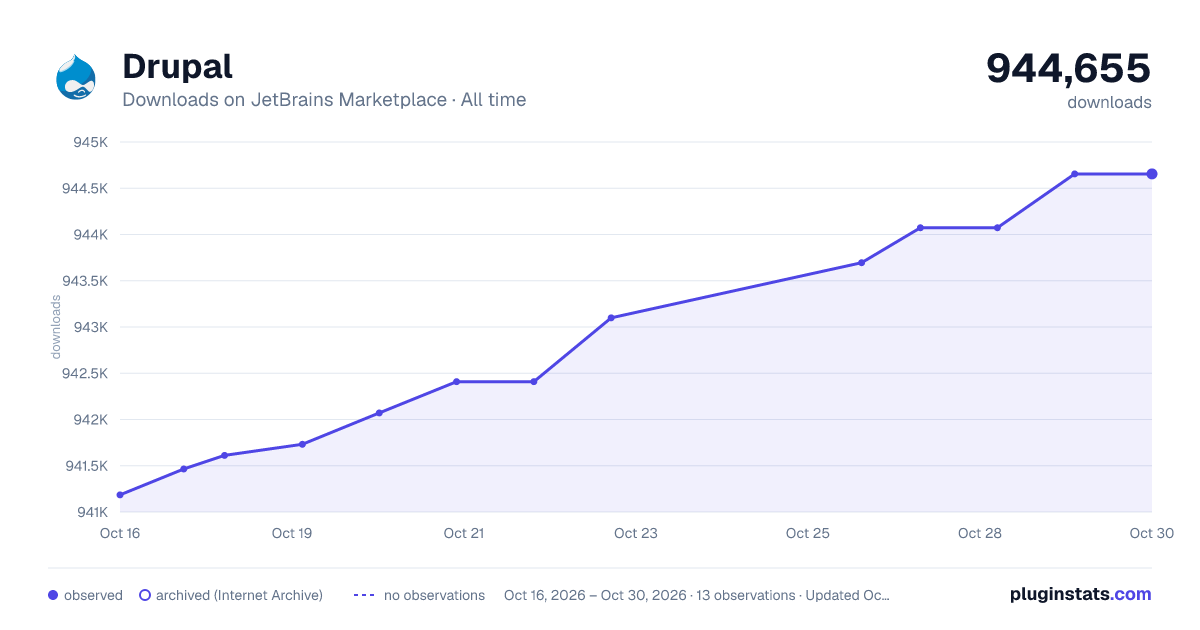Click the 944K y-axis label
The width and height of the screenshot is (1200, 630).
(x=90, y=234)
